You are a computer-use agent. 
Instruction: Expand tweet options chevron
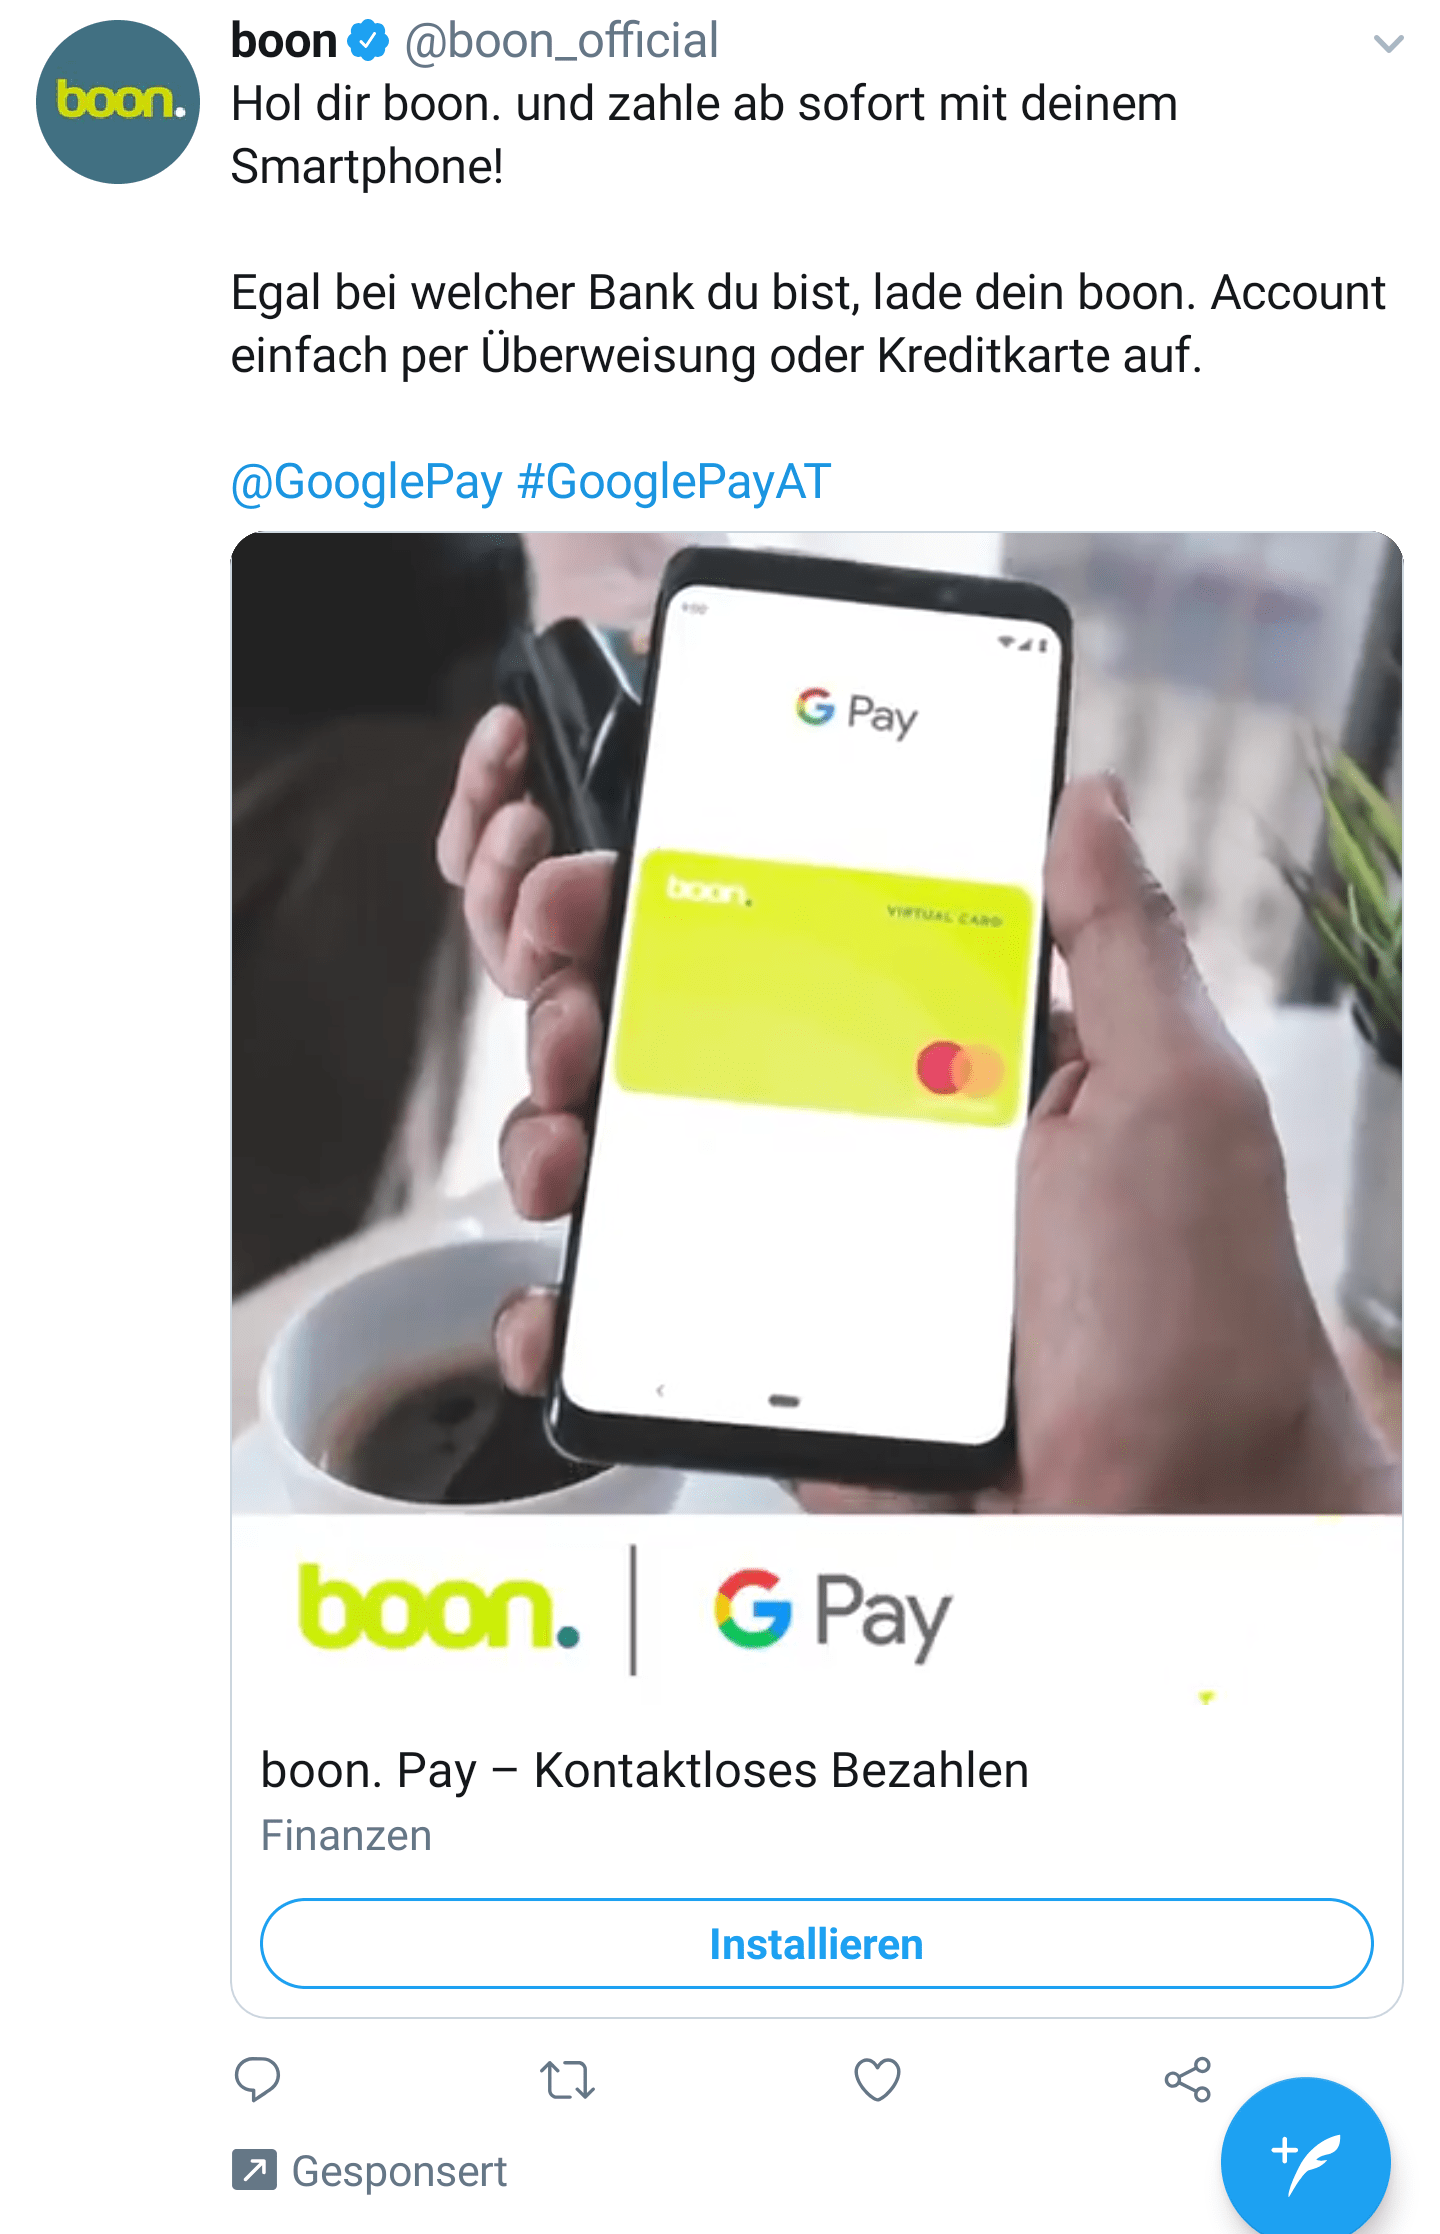[1388, 43]
